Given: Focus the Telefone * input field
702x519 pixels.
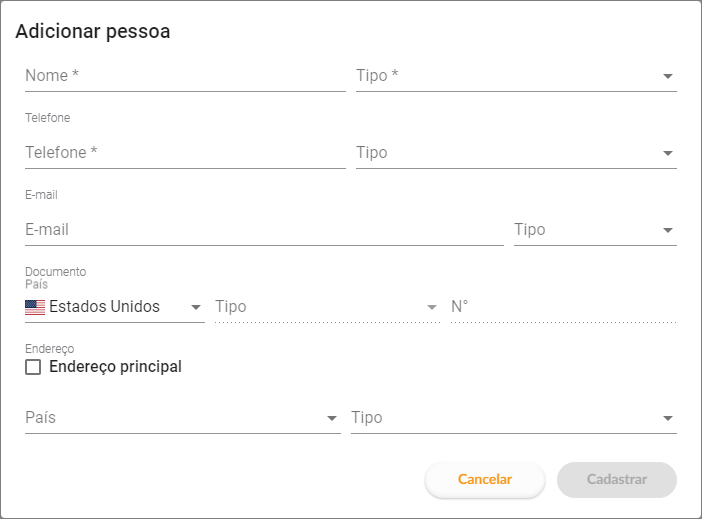Looking at the screenshot, I should pyautogui.click(x=185, y=153).
